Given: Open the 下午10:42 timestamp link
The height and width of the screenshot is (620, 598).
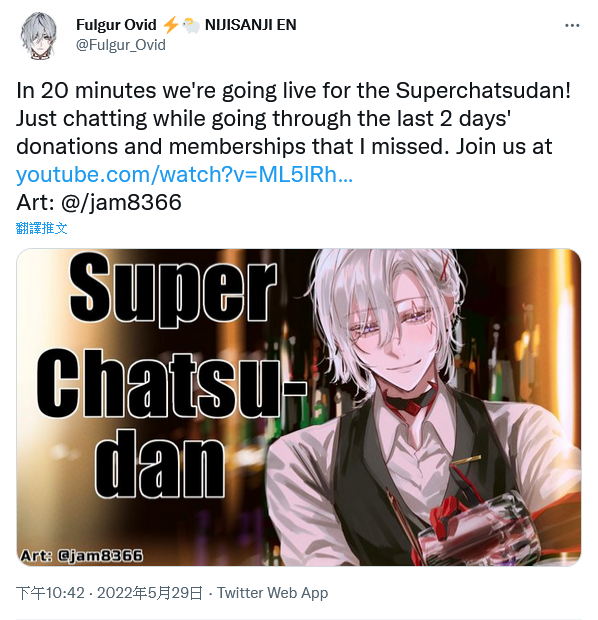Looking at the screenshot, I should 50,593.
